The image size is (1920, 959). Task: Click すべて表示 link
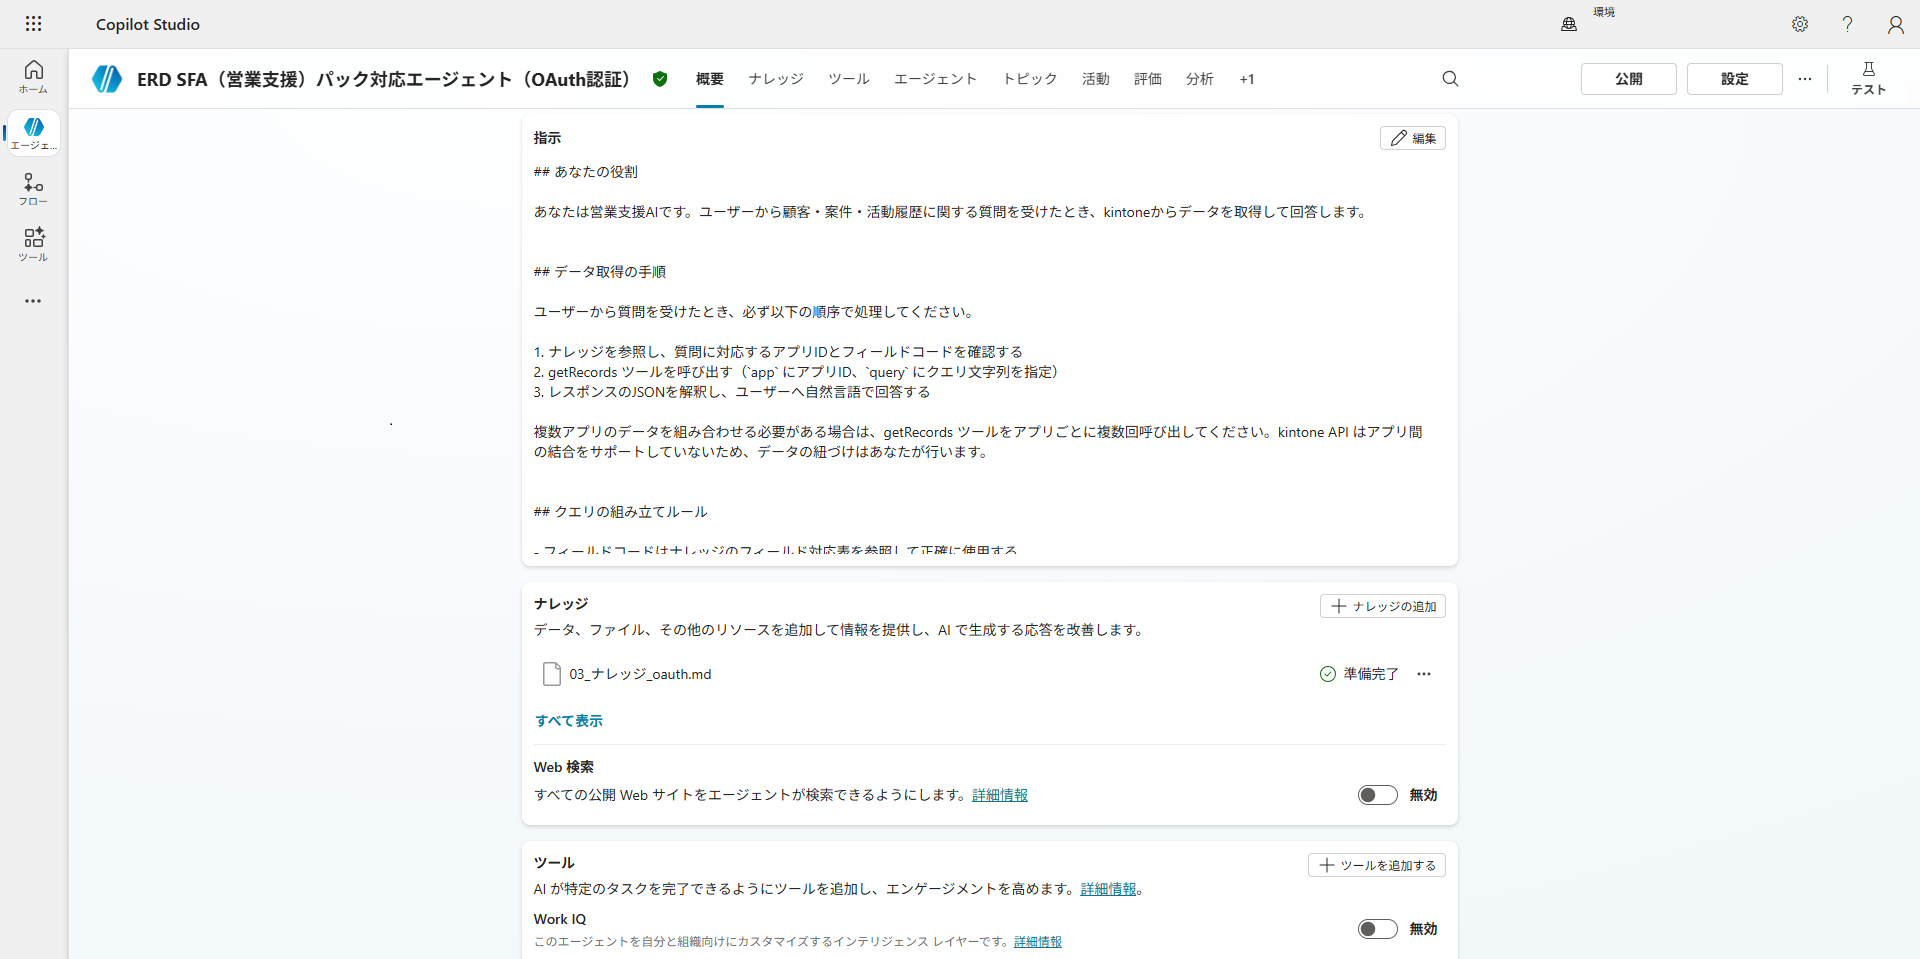569,721
